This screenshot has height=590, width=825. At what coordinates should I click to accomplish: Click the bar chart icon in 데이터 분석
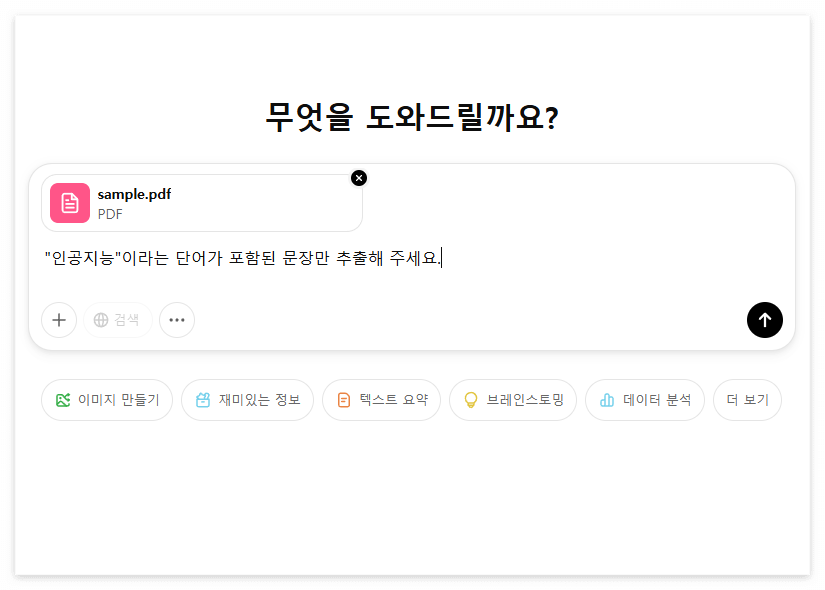(x=608, y=399)
